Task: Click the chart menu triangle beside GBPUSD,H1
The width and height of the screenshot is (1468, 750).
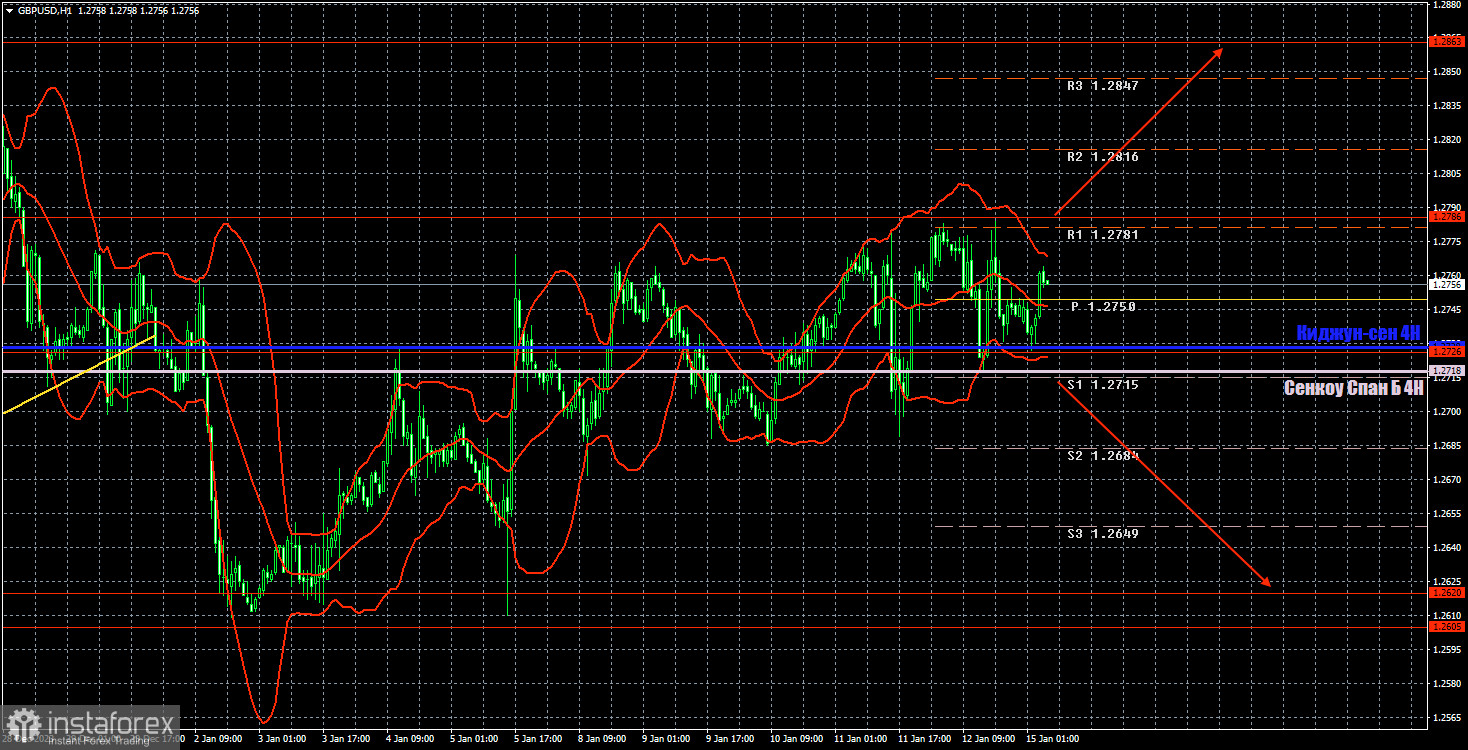Action: click(9, 10)
